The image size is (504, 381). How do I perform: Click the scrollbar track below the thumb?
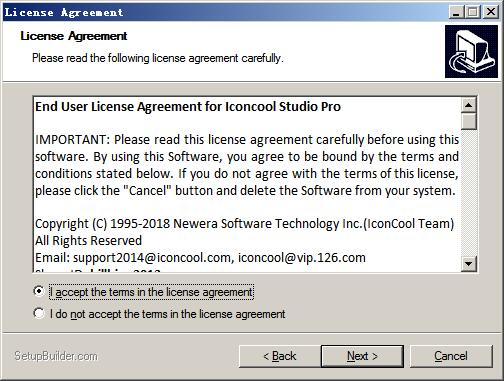point(469,193)
